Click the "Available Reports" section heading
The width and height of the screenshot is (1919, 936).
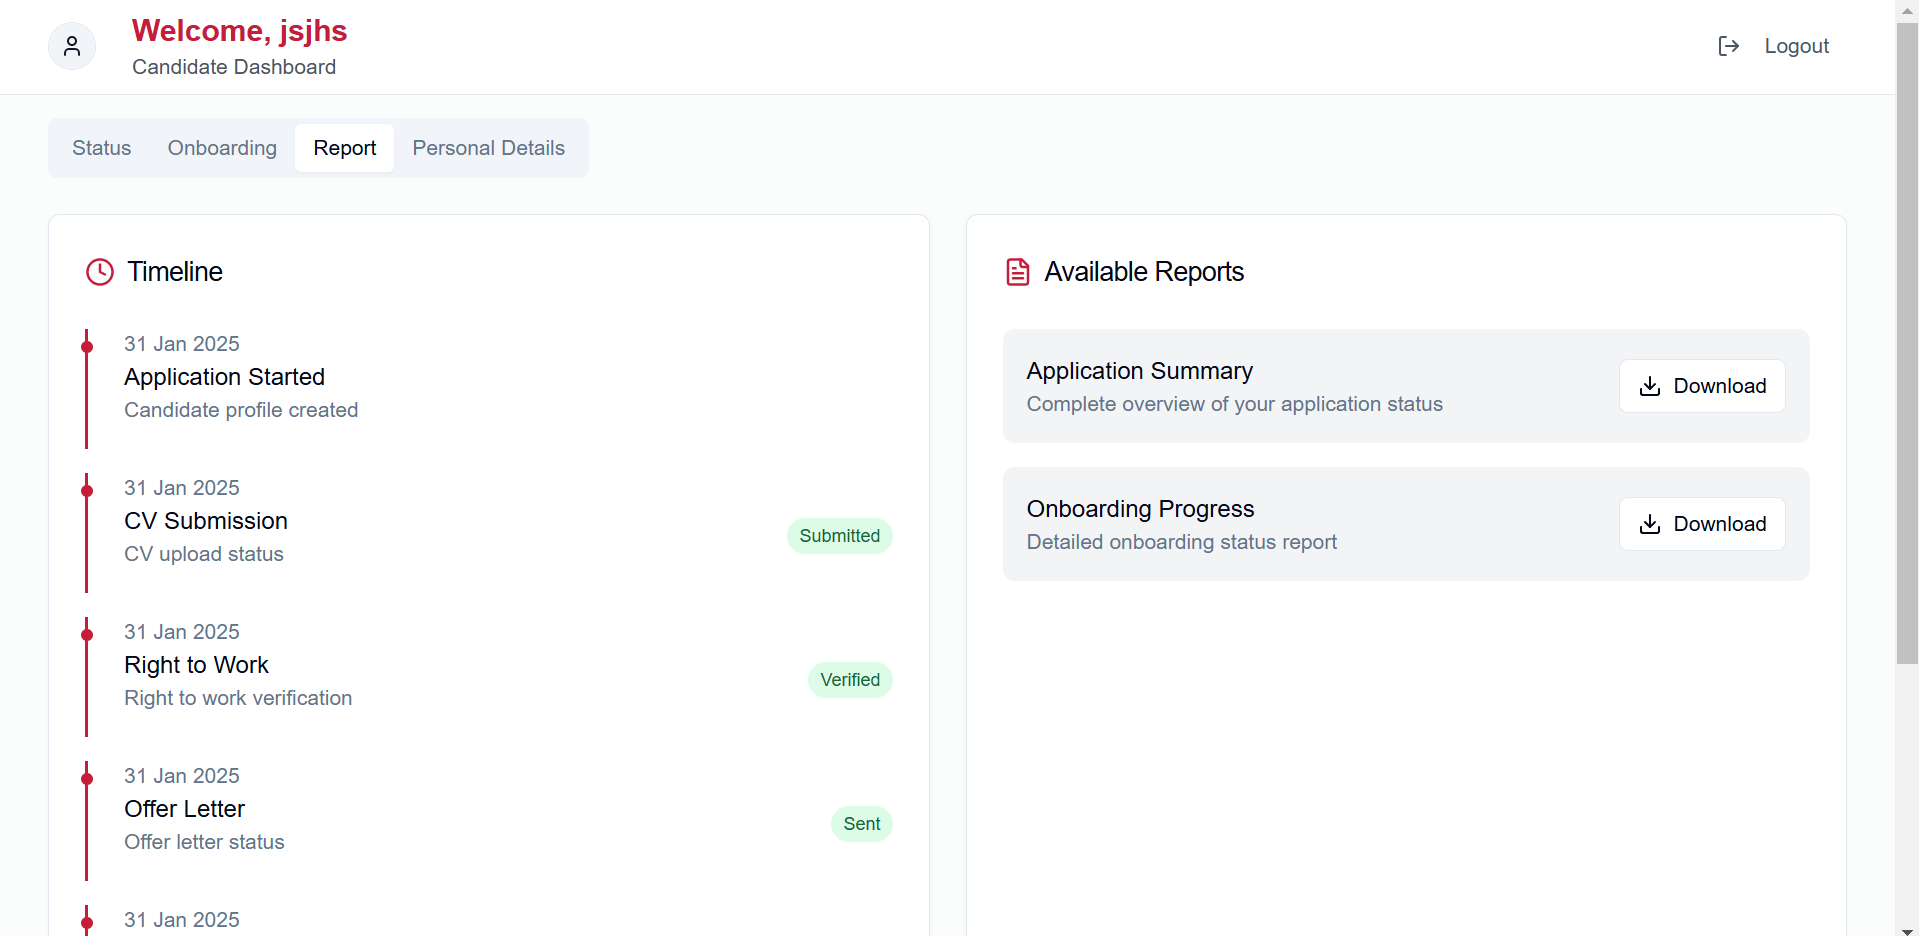1144,272
